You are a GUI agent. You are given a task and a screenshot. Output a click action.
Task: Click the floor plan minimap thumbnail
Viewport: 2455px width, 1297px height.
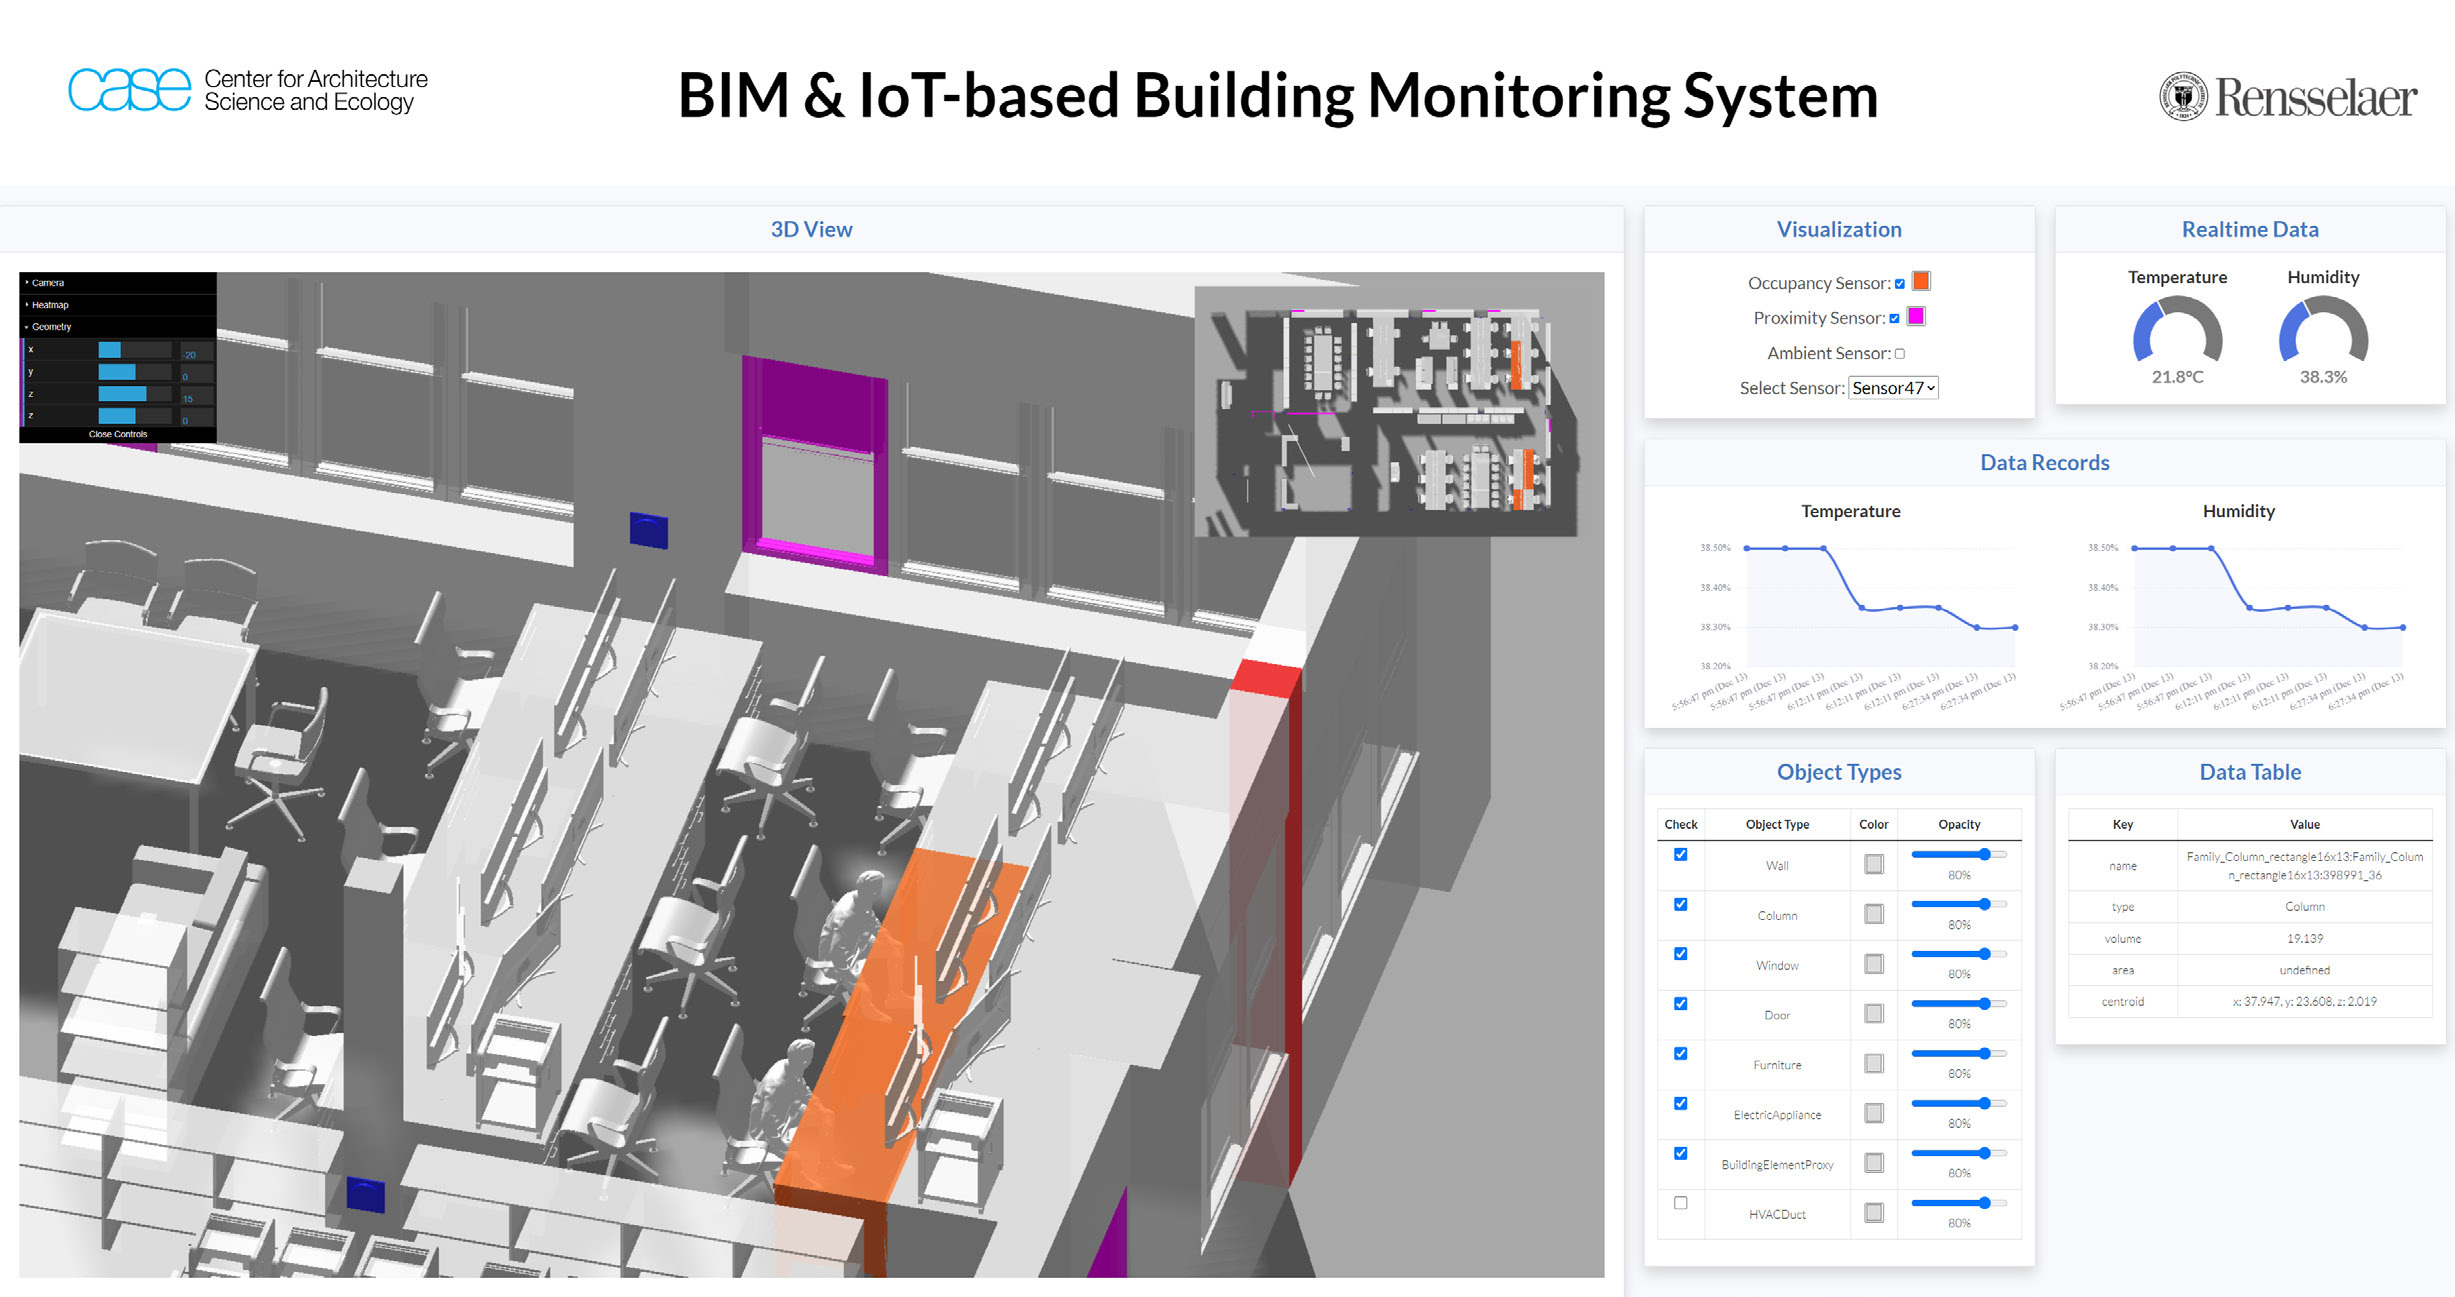[1385, 412]
